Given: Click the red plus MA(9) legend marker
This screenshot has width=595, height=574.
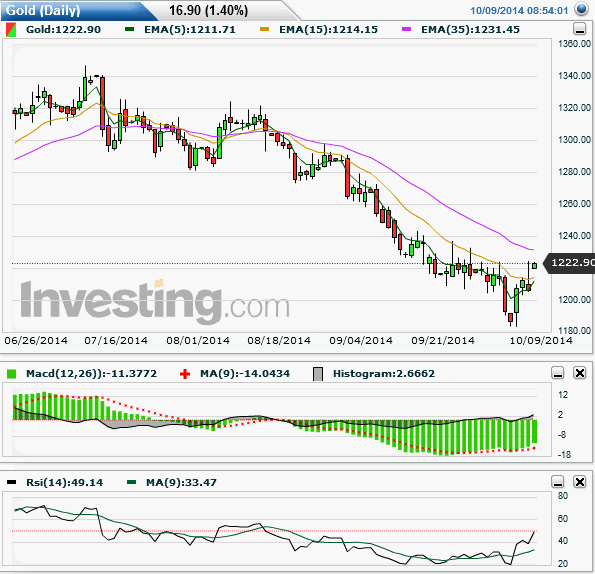Looking at the screenshot, I should (185, 374).
